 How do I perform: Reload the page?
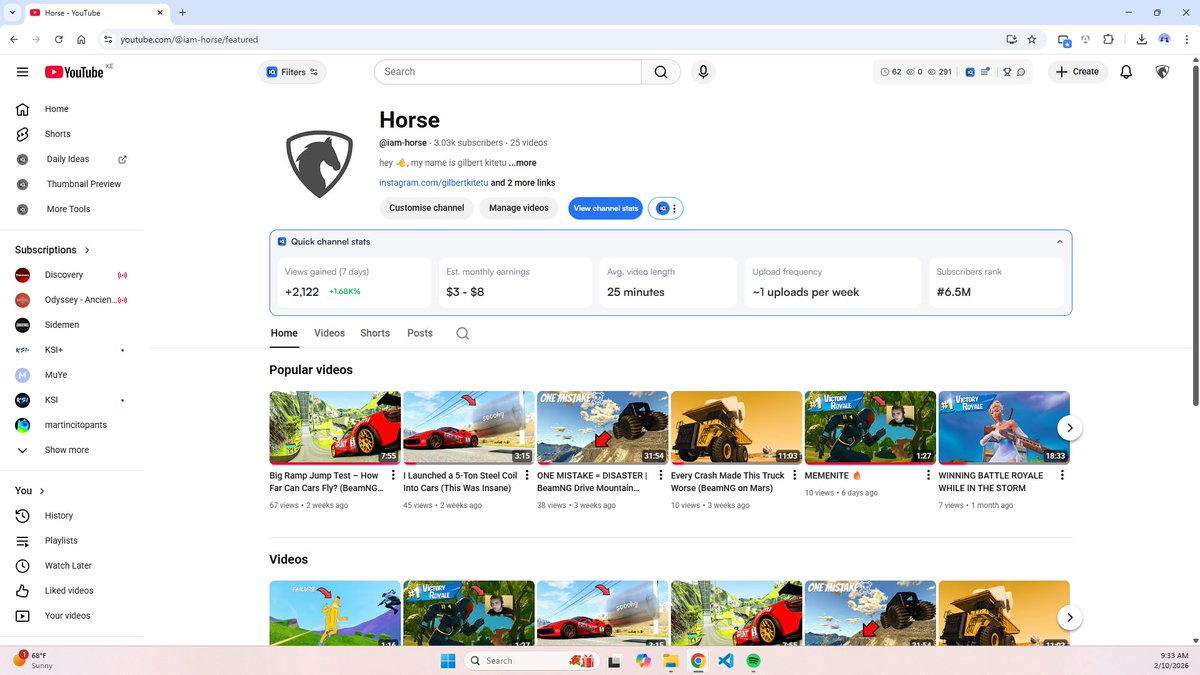(59, 39)
